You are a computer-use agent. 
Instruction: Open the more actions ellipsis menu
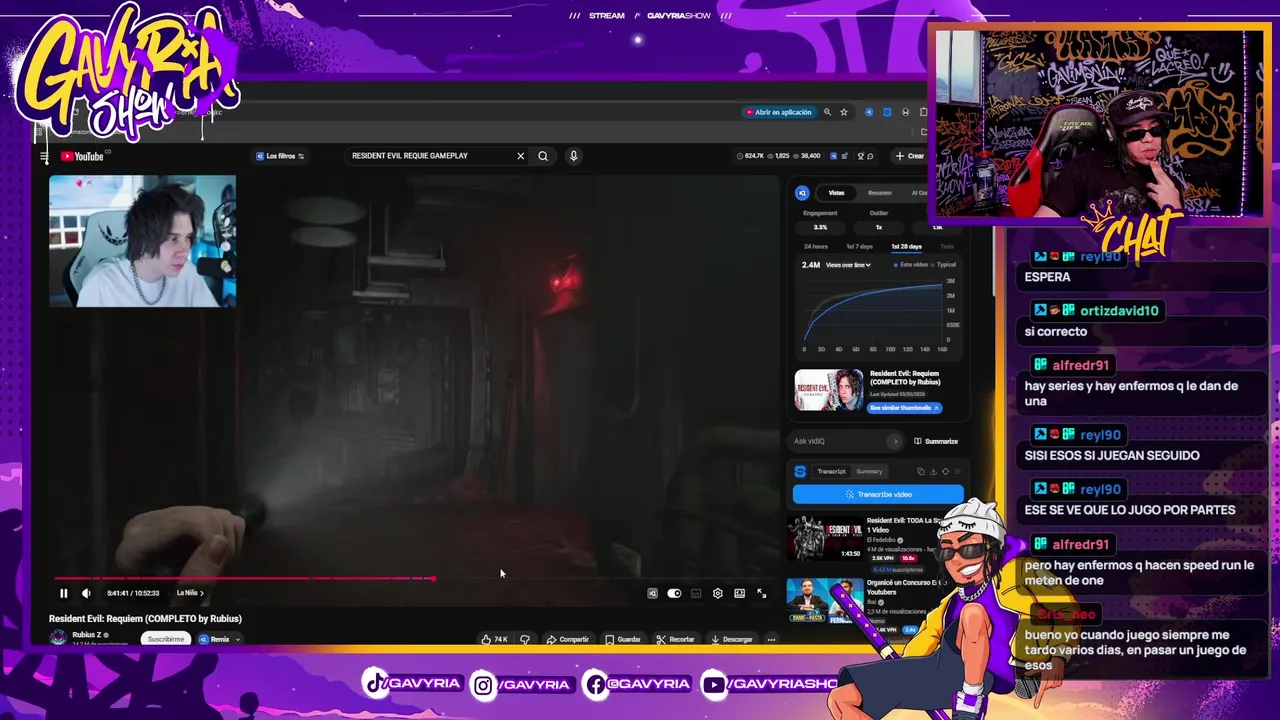pos(771,639)
